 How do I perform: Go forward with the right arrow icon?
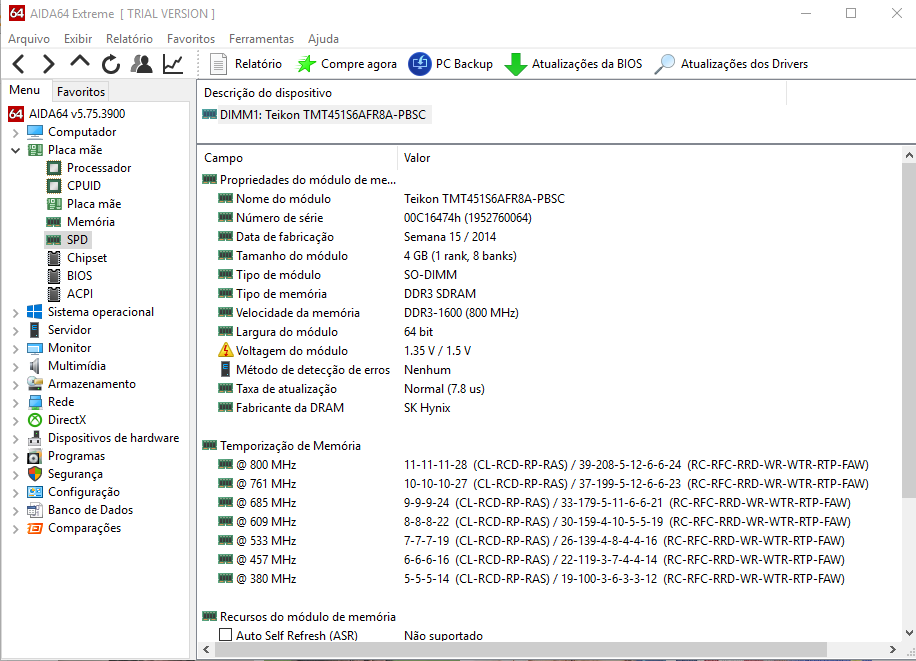tap(49, 64)
